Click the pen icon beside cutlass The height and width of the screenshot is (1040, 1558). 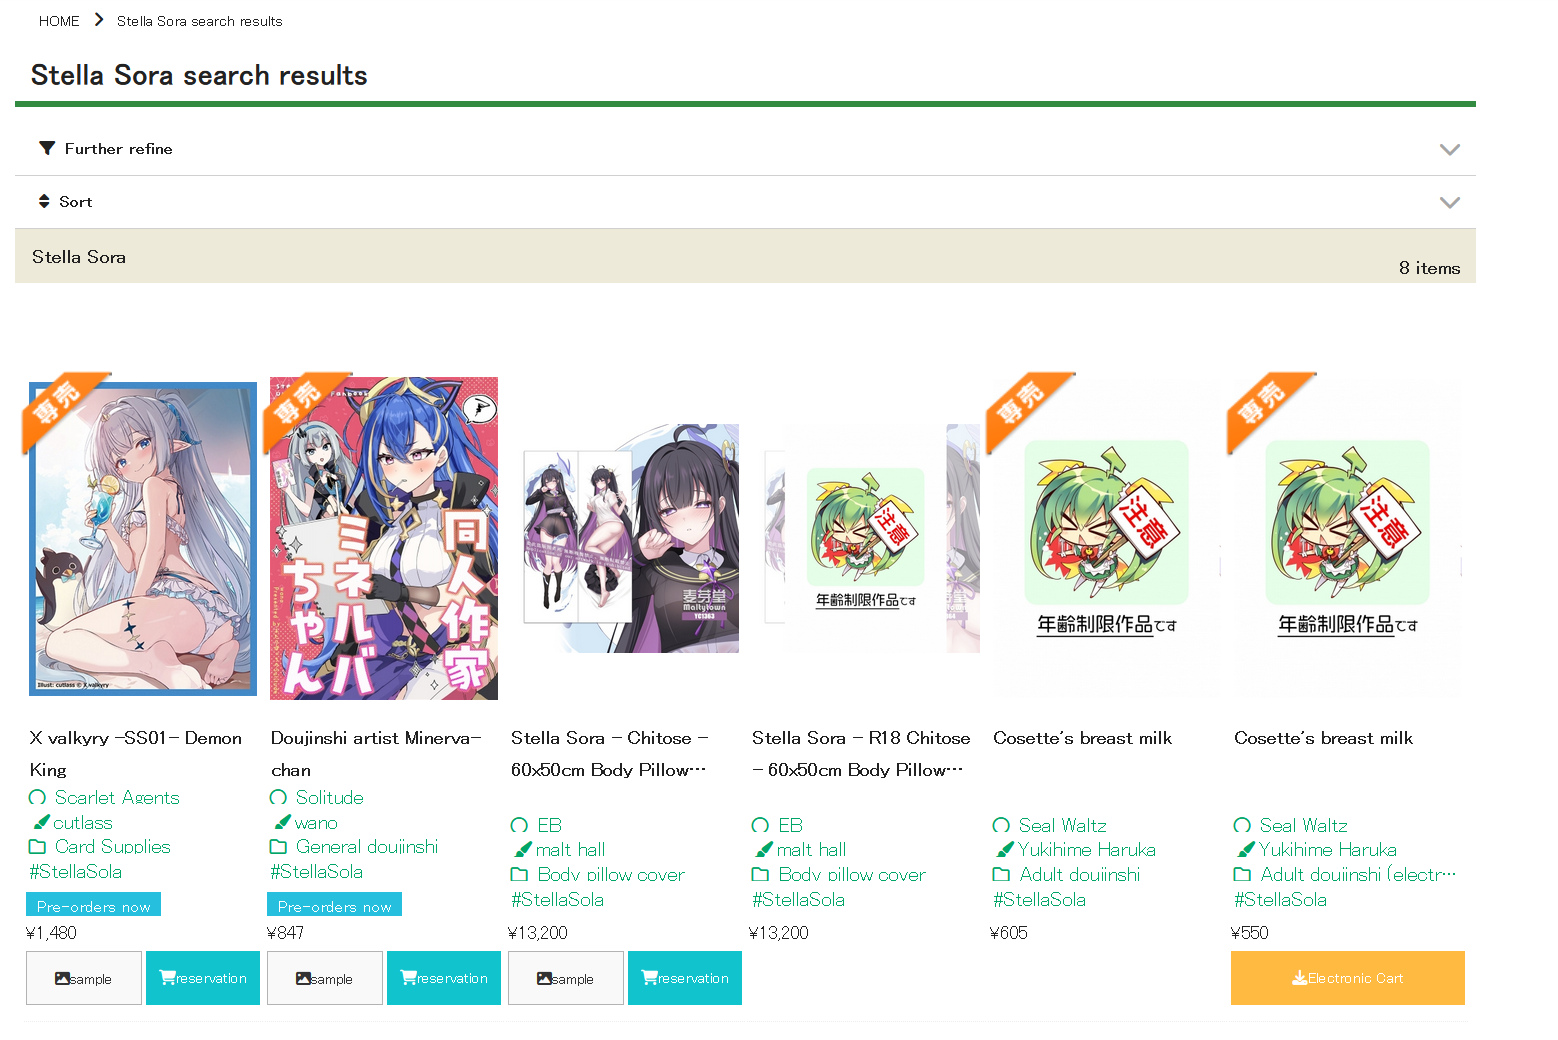pyautogui.click(x=41, y=822)
